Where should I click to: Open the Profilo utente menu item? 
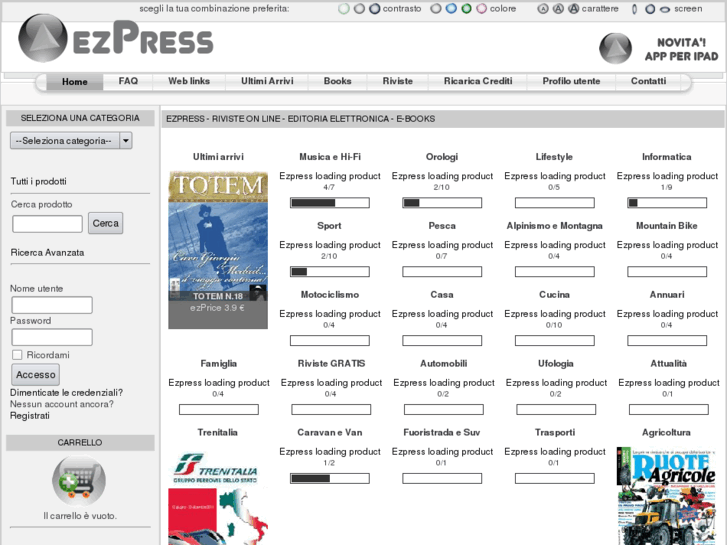[571, 81]
